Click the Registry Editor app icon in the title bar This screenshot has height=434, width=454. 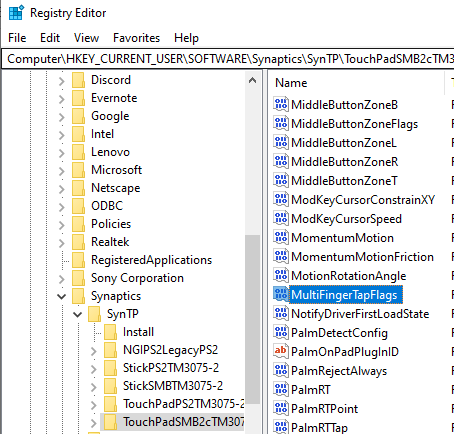coord(16,13)
